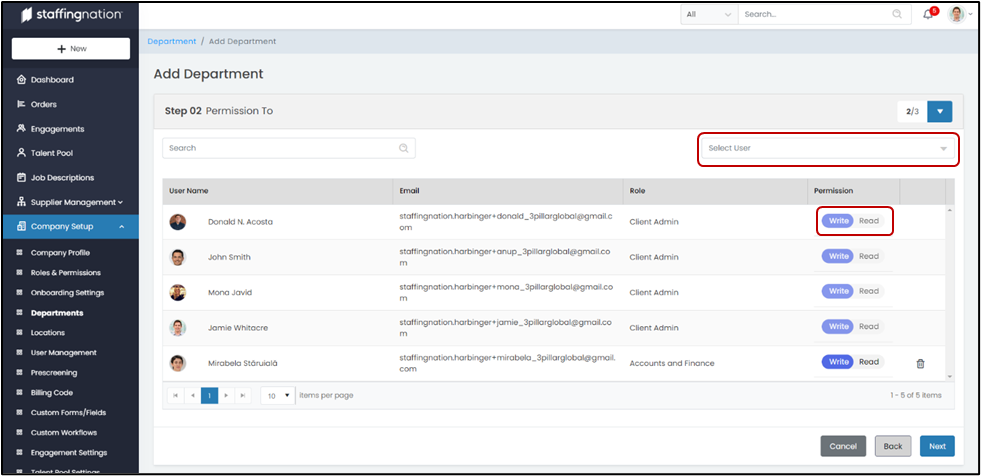
Task: Set John Smith permission to Read
Action: point(869,256)
